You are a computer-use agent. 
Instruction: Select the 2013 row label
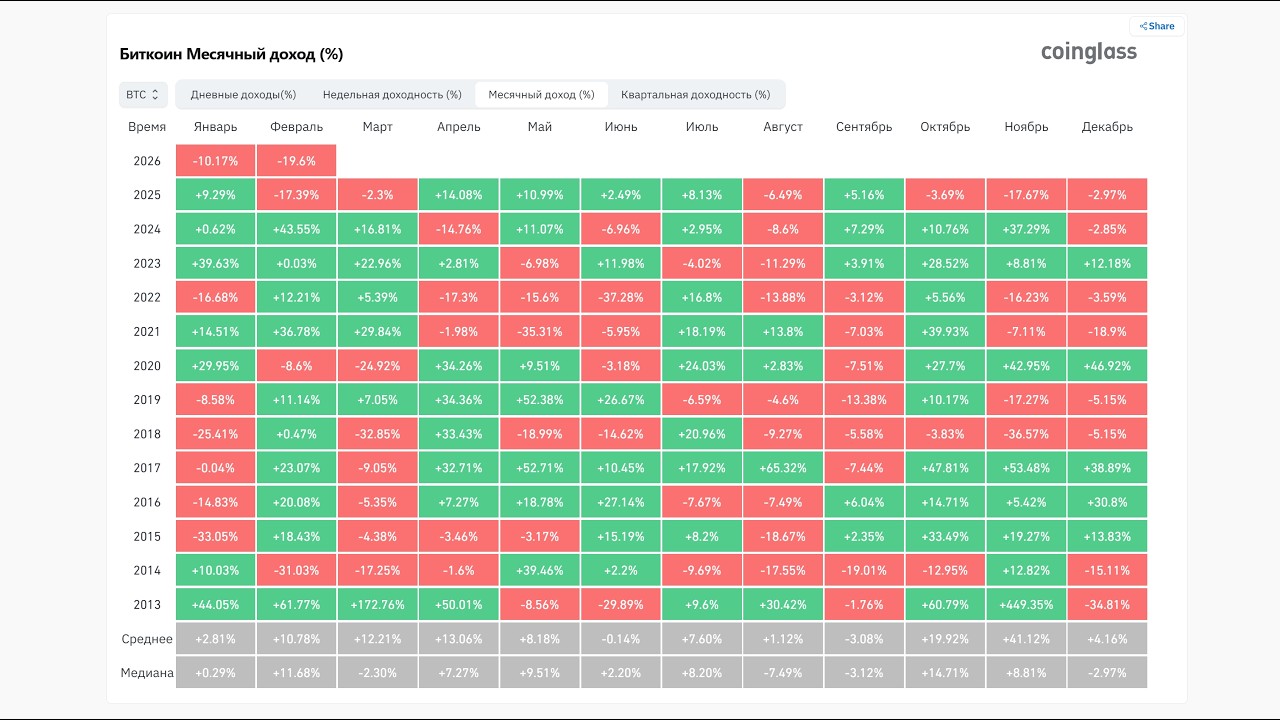pyautogui.click(x=147, y=604)
